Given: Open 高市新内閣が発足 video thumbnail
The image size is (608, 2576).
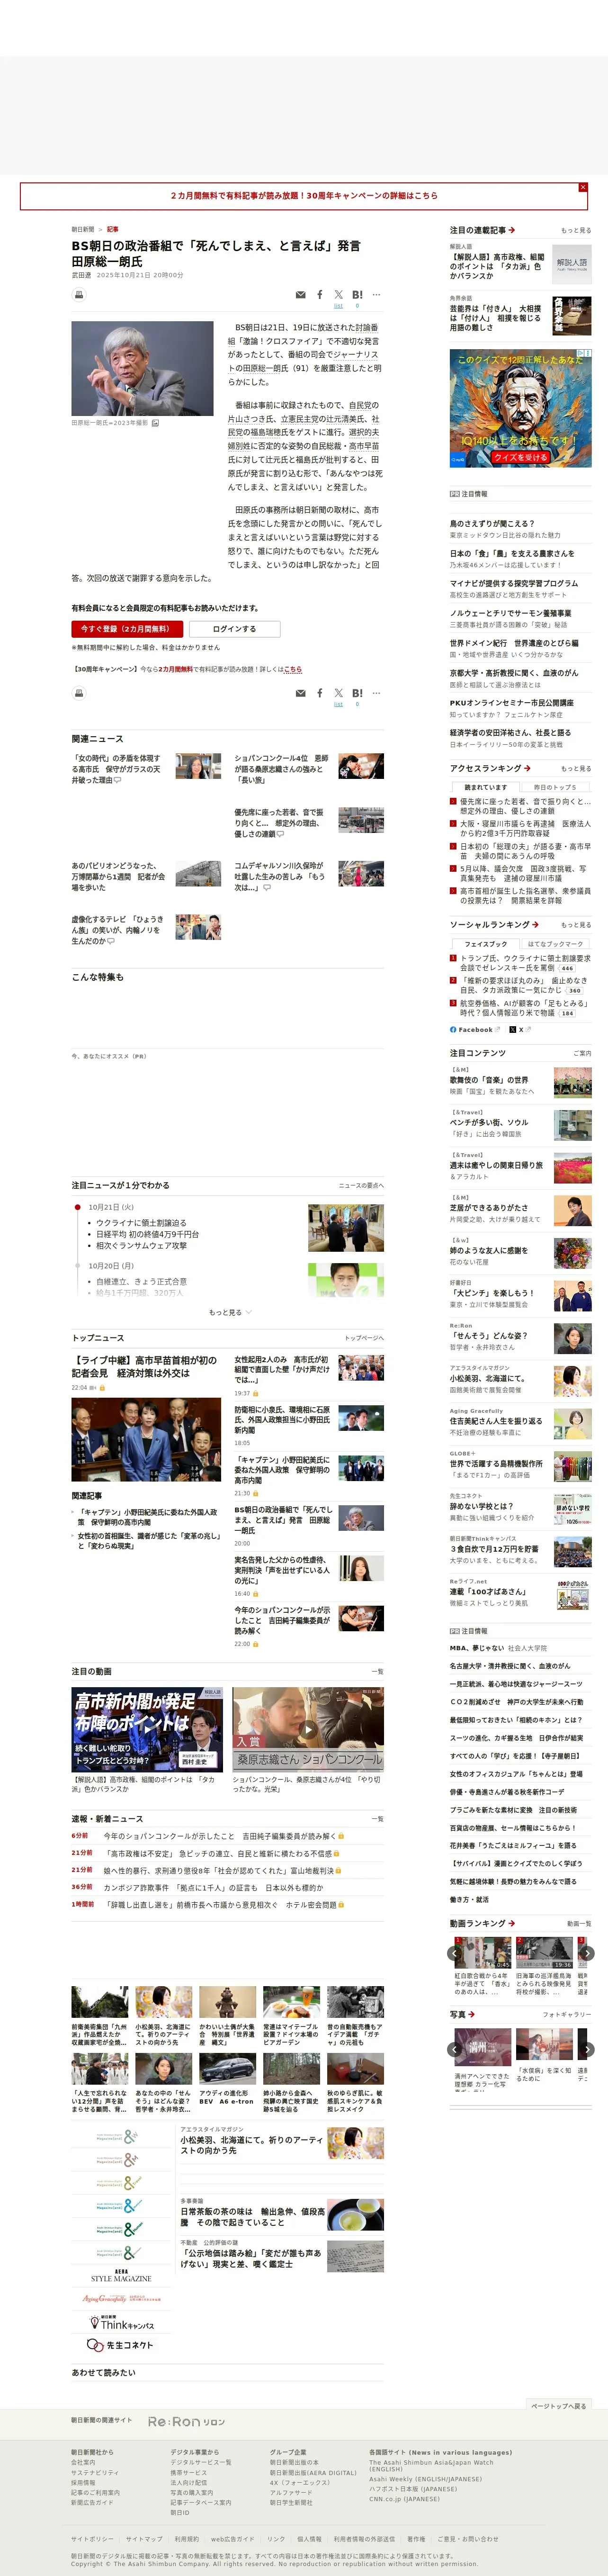Looking at the screenshot, I should (x=147, y=1730).
